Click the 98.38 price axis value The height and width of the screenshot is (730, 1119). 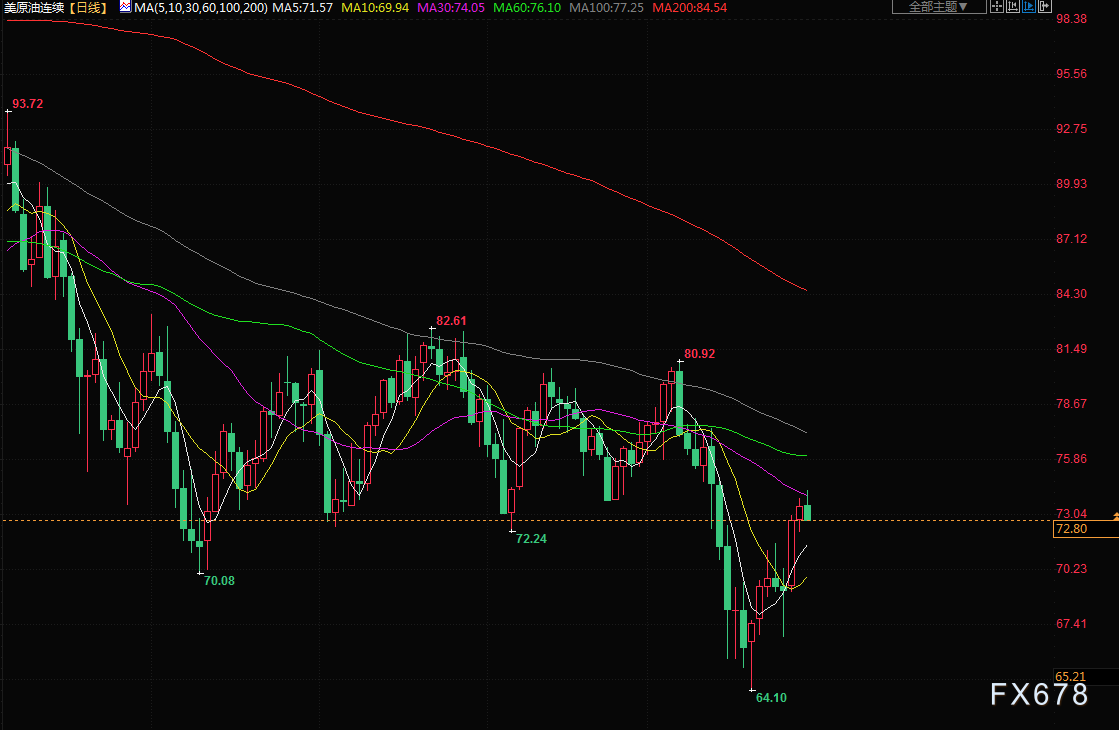point(1071,19)
